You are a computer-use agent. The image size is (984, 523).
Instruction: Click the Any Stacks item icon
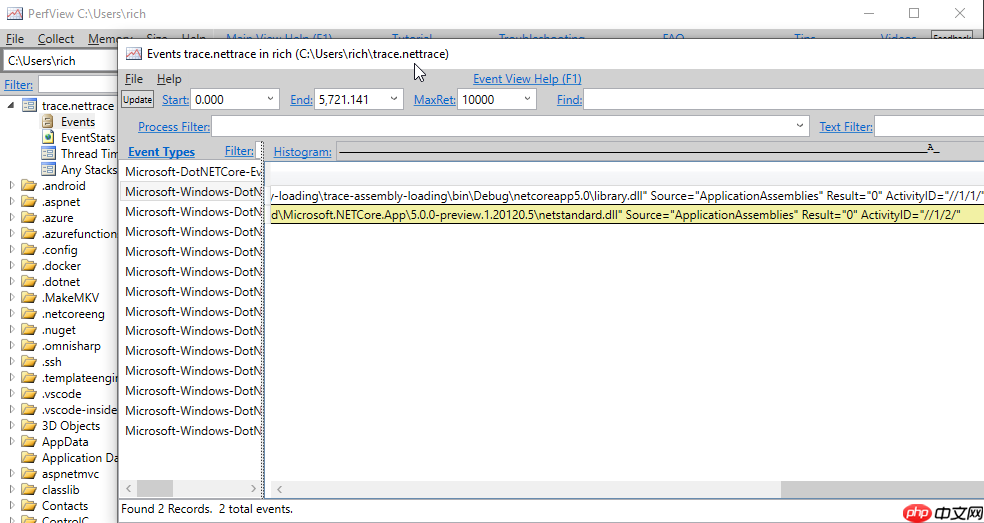coord(48,170)
